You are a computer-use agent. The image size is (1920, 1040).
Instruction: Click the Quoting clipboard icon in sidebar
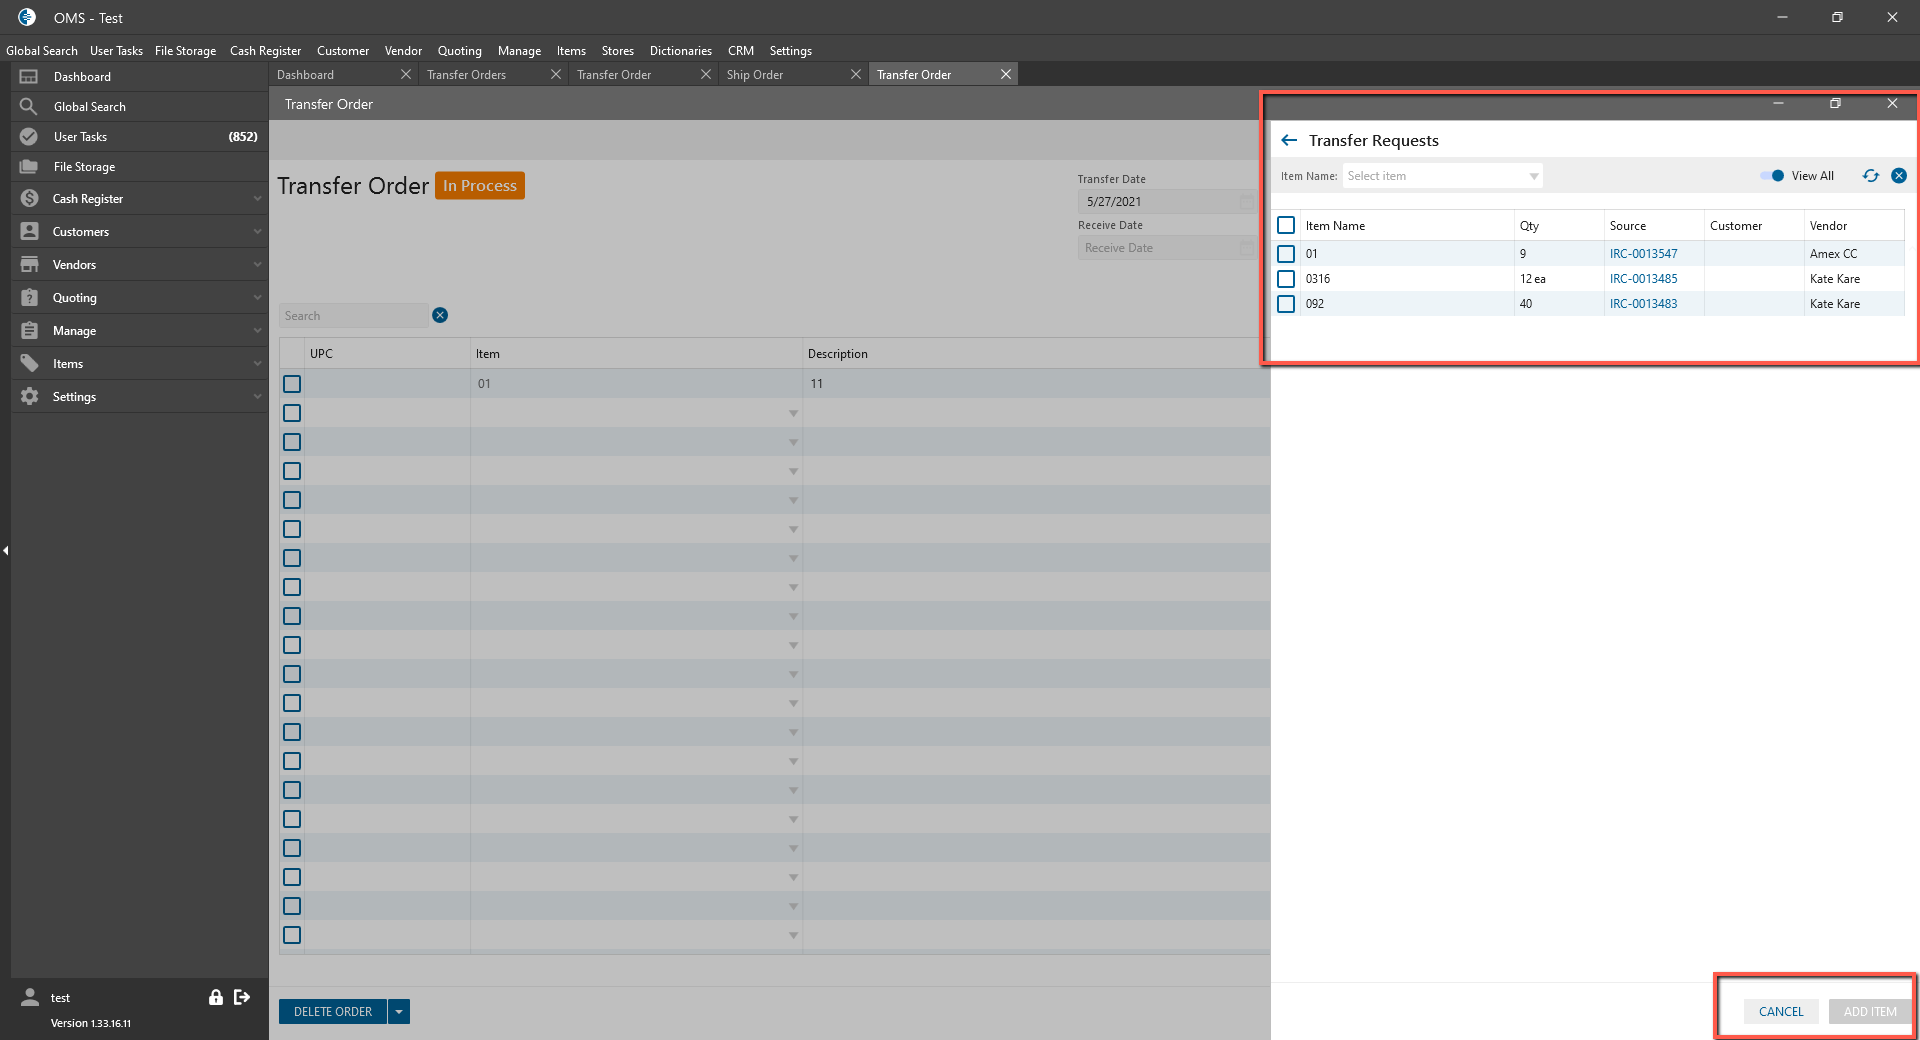tap(30, 298)
